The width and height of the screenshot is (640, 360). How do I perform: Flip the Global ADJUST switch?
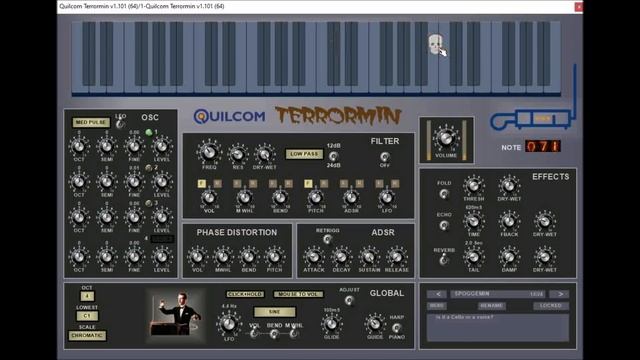[349, 300]
